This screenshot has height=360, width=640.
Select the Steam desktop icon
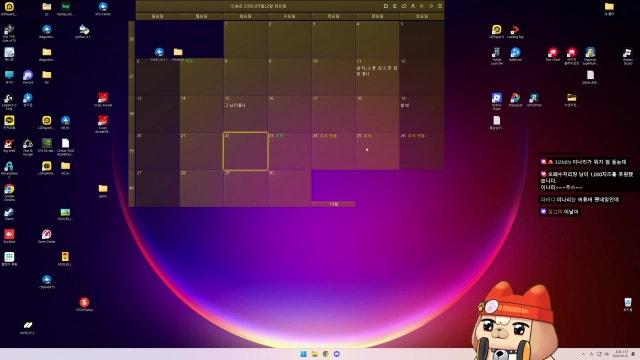9,214
